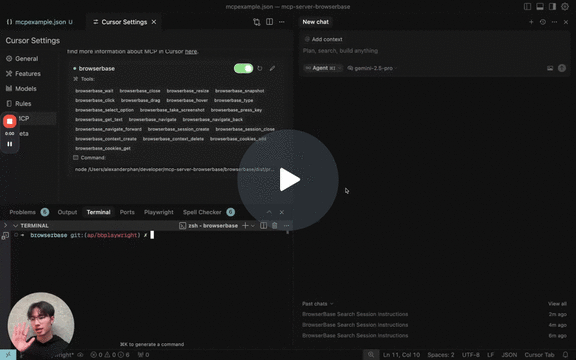Image resolution: width=576 pixels, height=360 pixels.
Task: Refresh the browserbase MCP server
Action: [x=260, y=68]
